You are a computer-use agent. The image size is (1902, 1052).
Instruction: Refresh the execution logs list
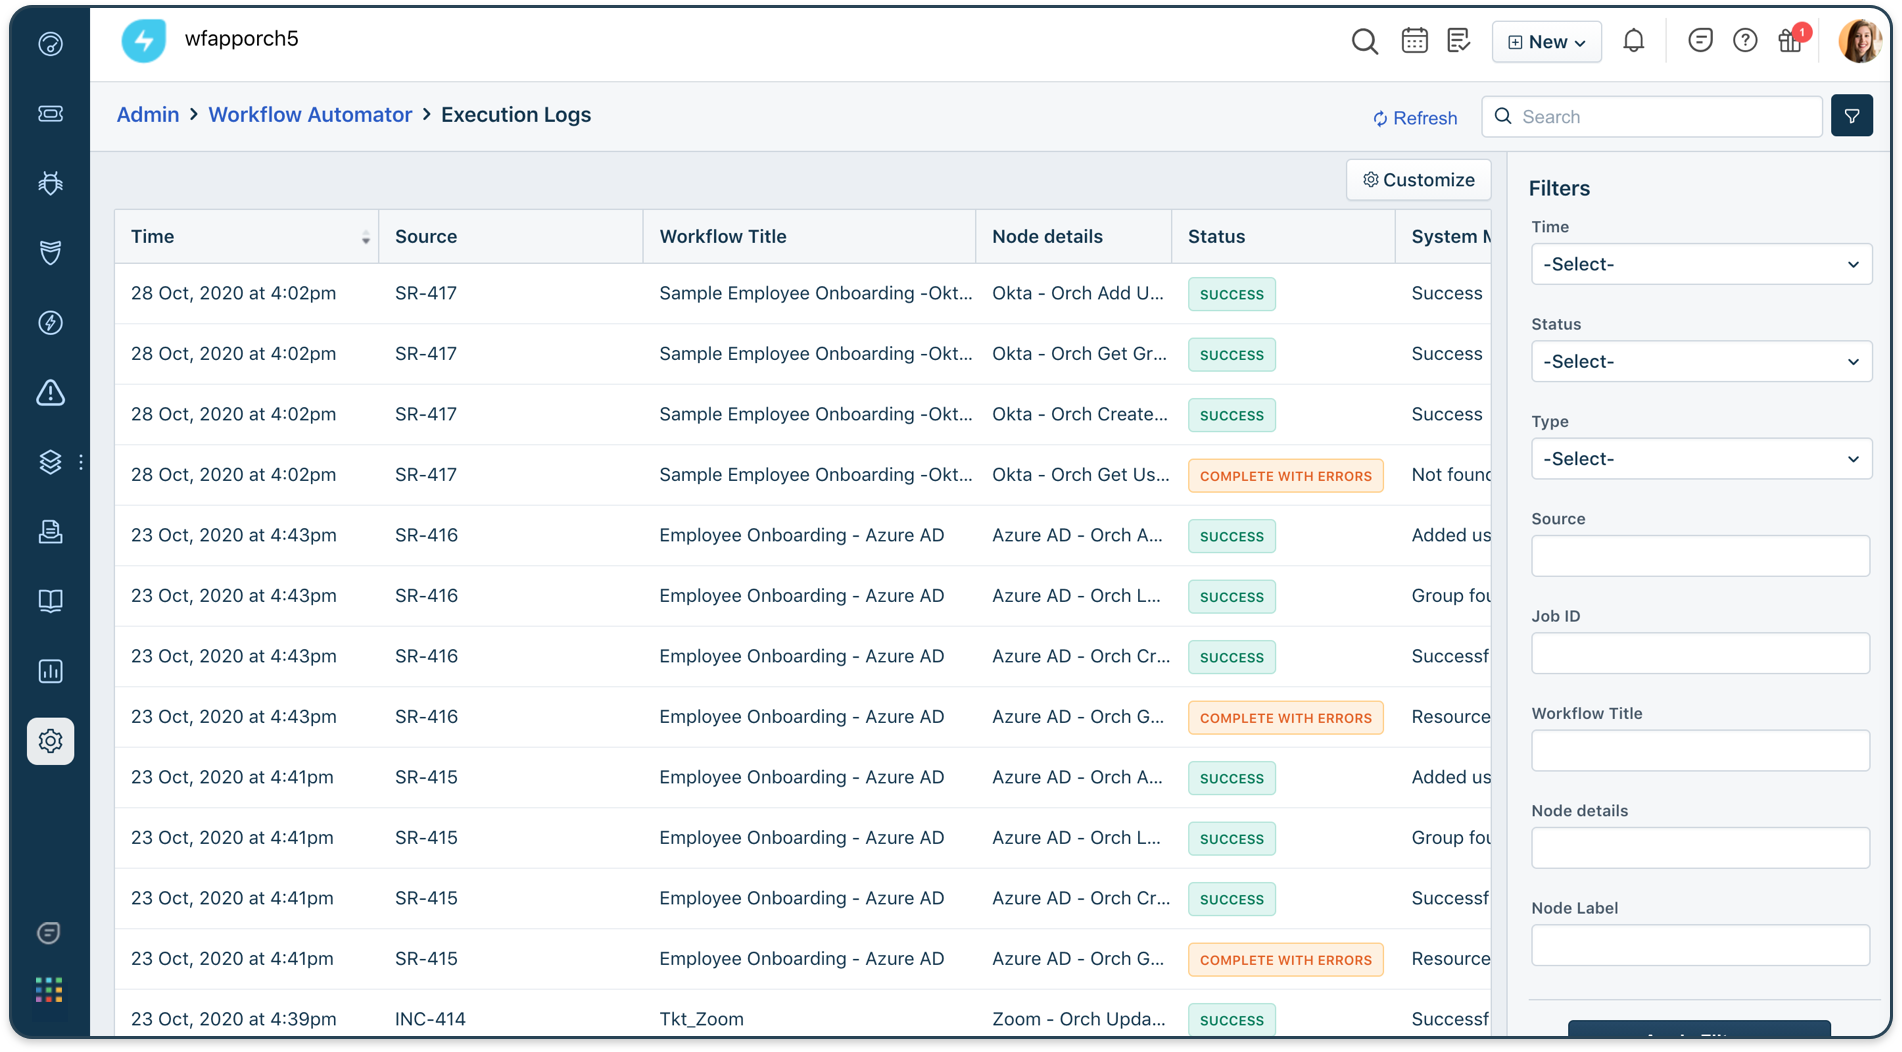[1414, 117]
